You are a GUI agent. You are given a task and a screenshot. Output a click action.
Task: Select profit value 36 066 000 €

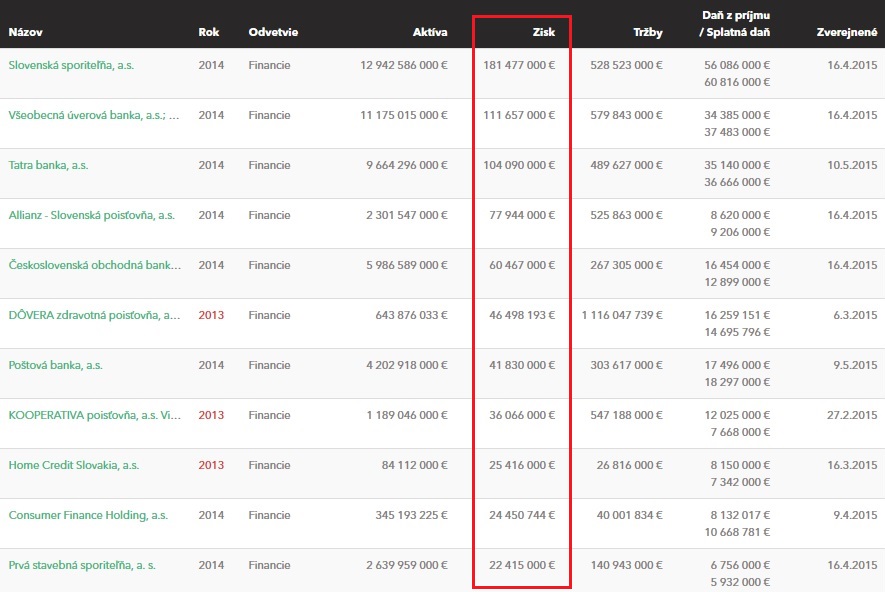pos(522,415)
